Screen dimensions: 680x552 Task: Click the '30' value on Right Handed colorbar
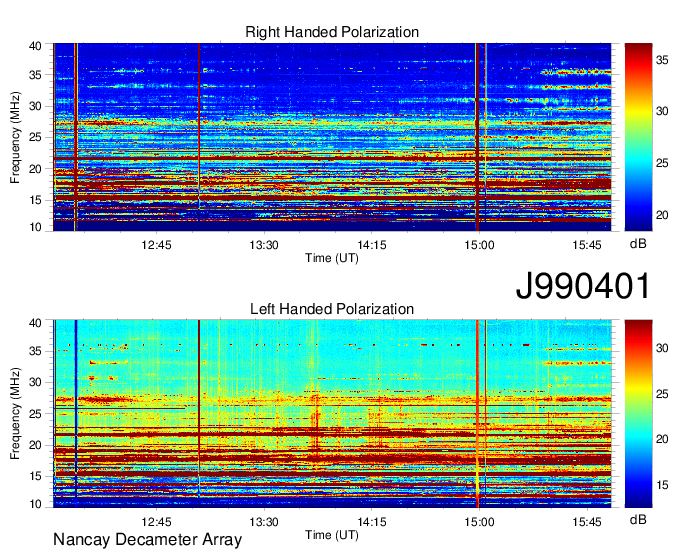pyautogui.click(x=662, y=111)
